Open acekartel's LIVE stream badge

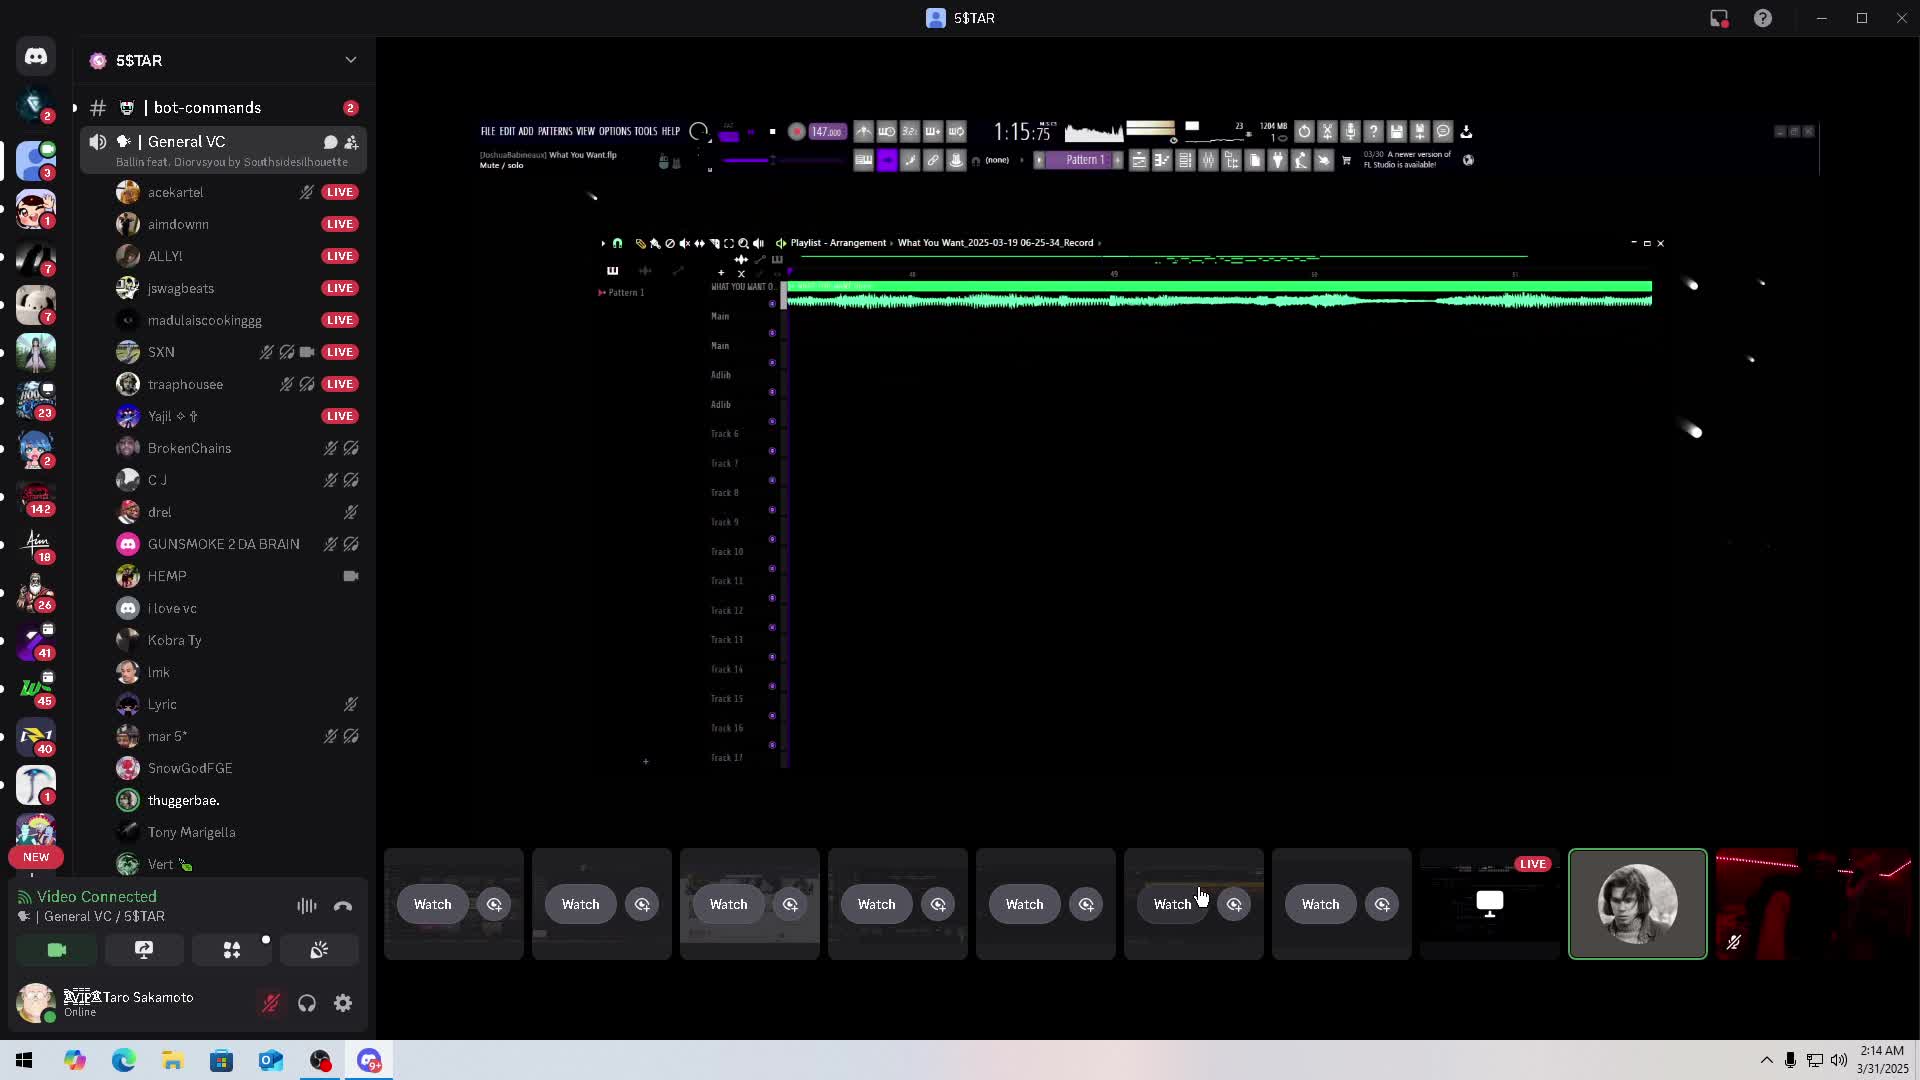[x=340, y=192]
